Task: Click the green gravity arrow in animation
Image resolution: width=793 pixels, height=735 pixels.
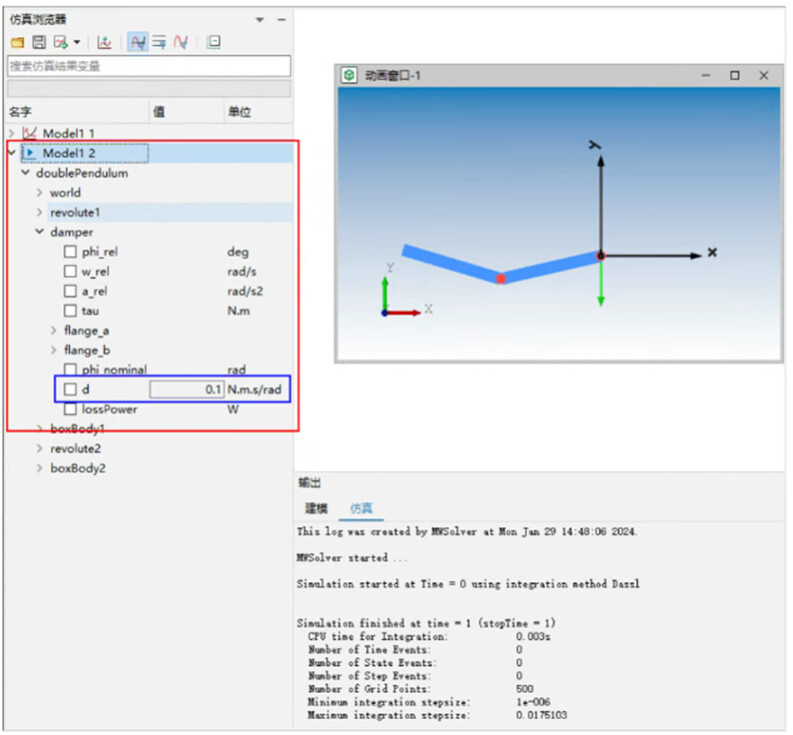Action: (601, 283)
